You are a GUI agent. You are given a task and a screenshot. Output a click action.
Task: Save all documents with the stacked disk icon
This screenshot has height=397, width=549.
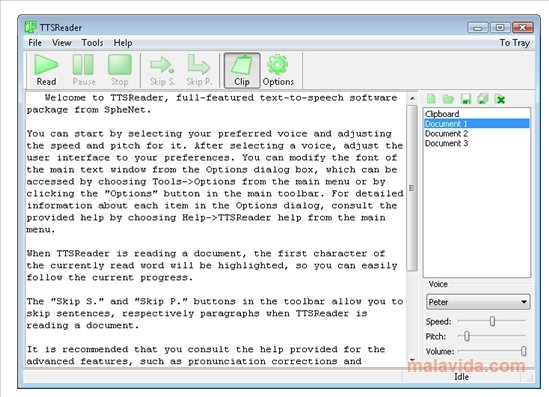click(x=483, y=99)
